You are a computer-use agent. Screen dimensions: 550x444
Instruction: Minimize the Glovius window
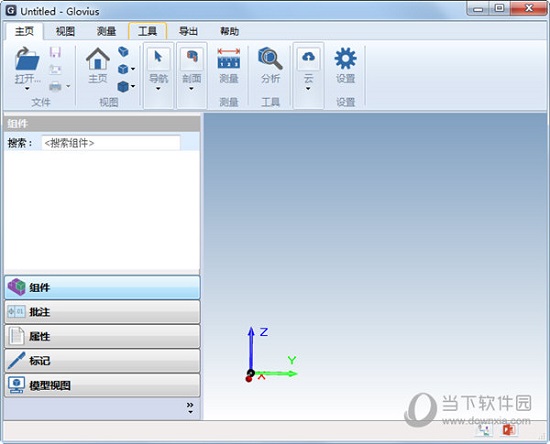[x=478, y=8]
